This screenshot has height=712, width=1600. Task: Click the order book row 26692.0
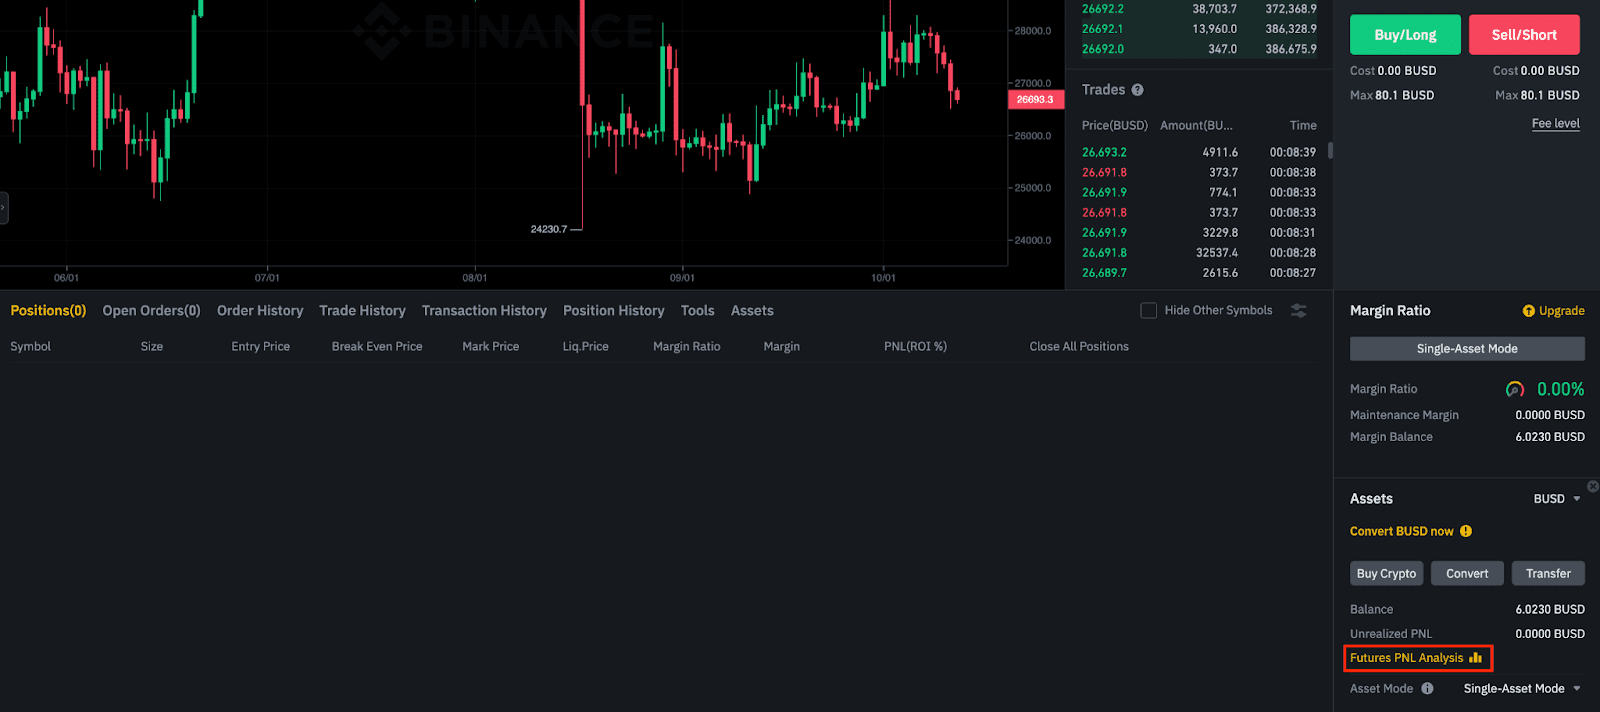click(x=1199, y=49)
